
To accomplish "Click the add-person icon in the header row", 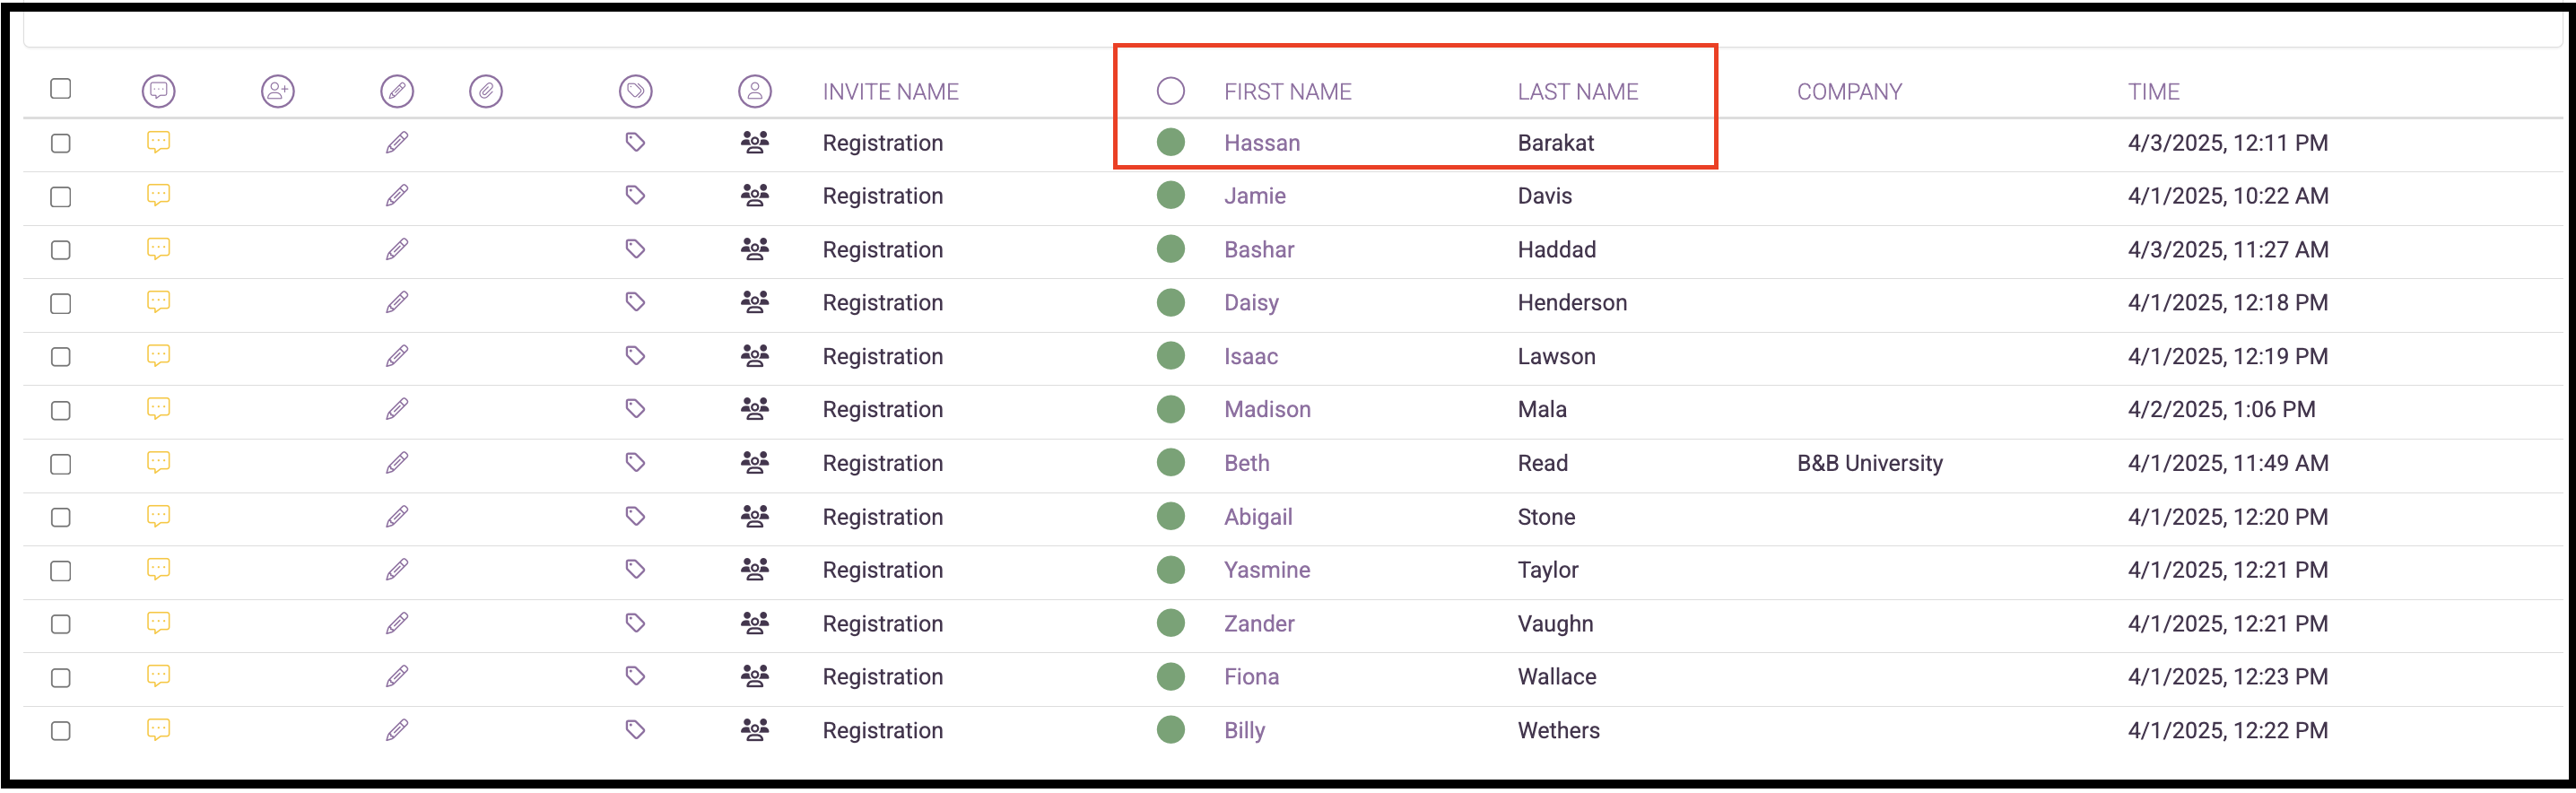I will pyautogui.click(x=278, y=91).
